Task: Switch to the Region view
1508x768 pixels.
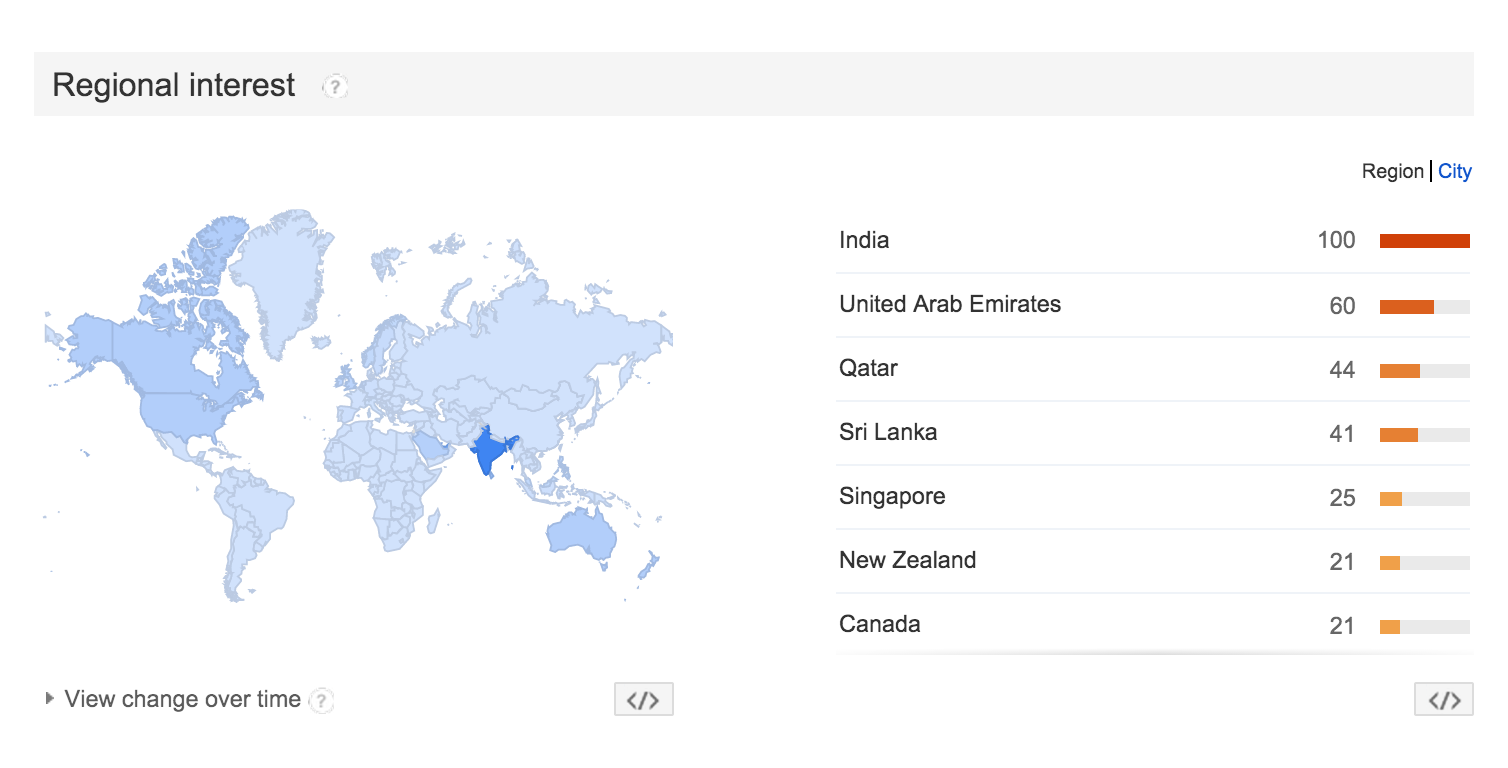Action: pos(1392,171)
